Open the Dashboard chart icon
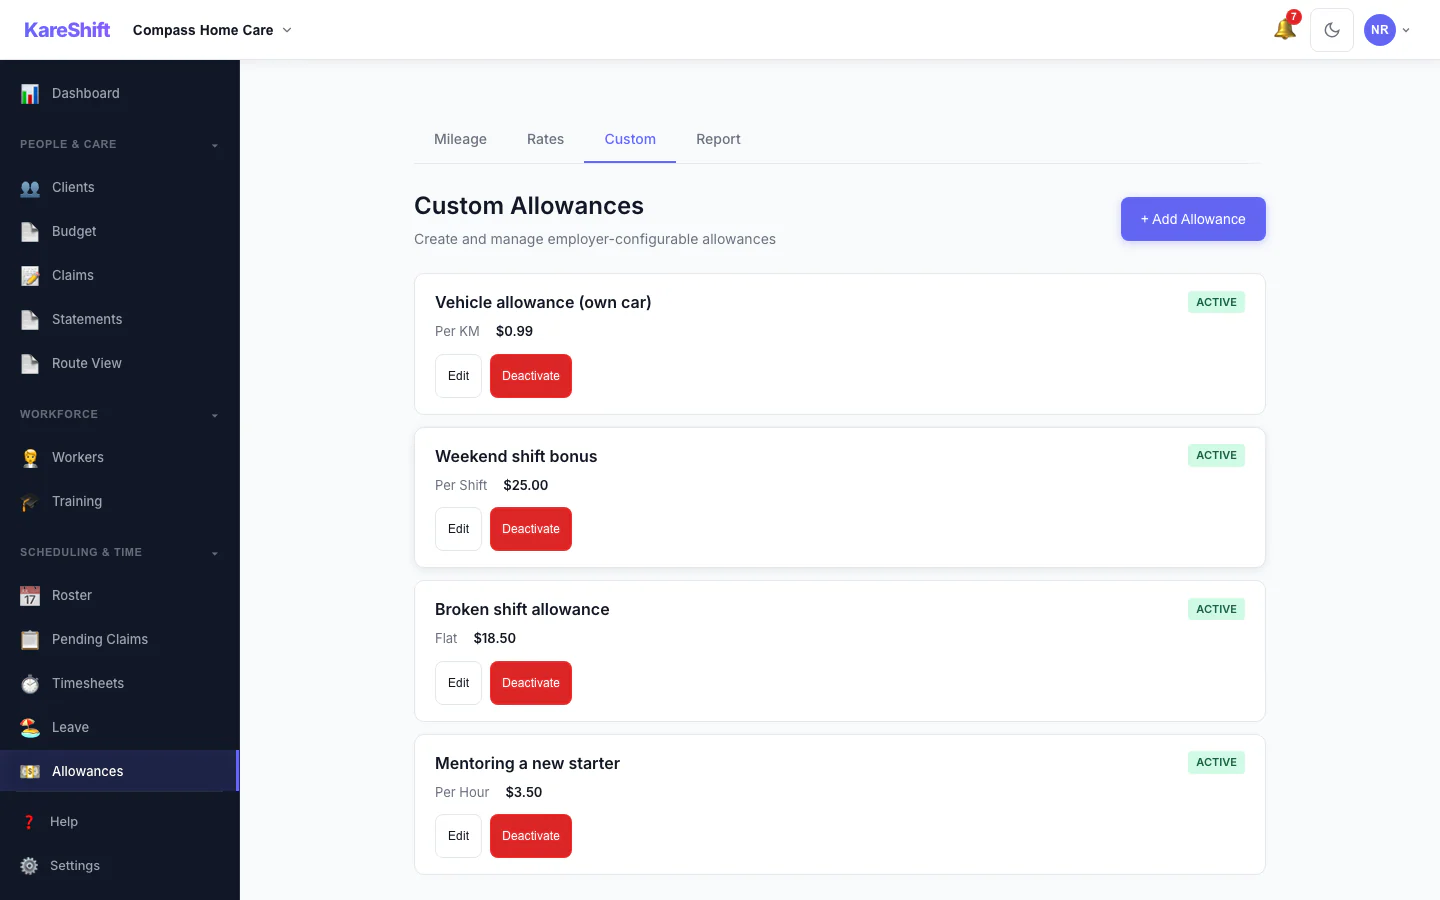The height and width of the screenshot is (900, 1440). tap(30, 93)
